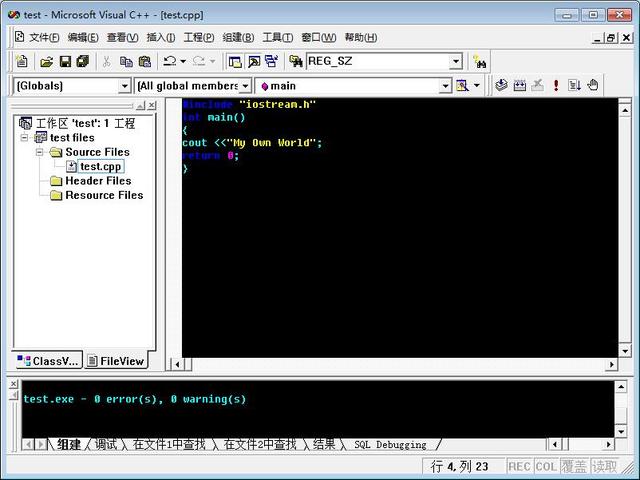Select the 调试 output tab

106,444
